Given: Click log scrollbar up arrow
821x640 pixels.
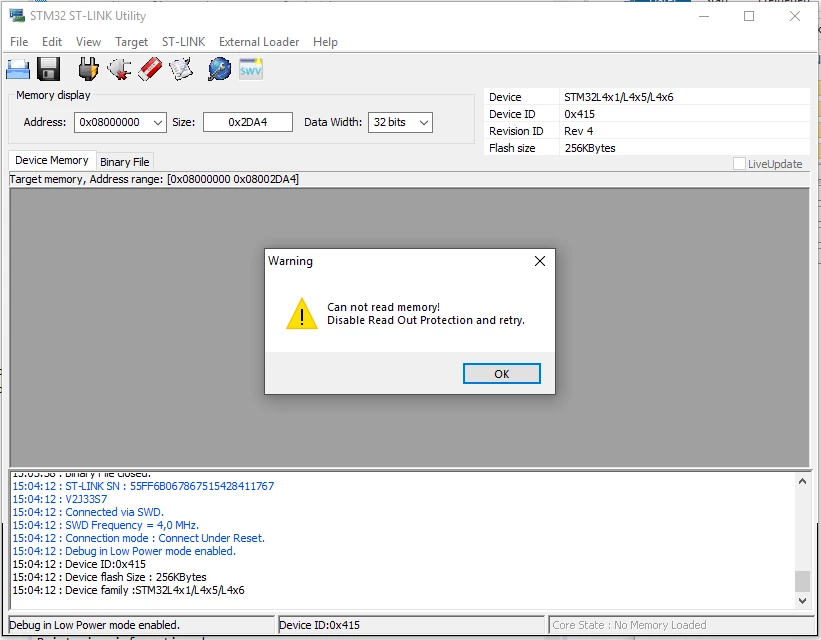Looking at the screenshot, I should click(x=802, y=481).
